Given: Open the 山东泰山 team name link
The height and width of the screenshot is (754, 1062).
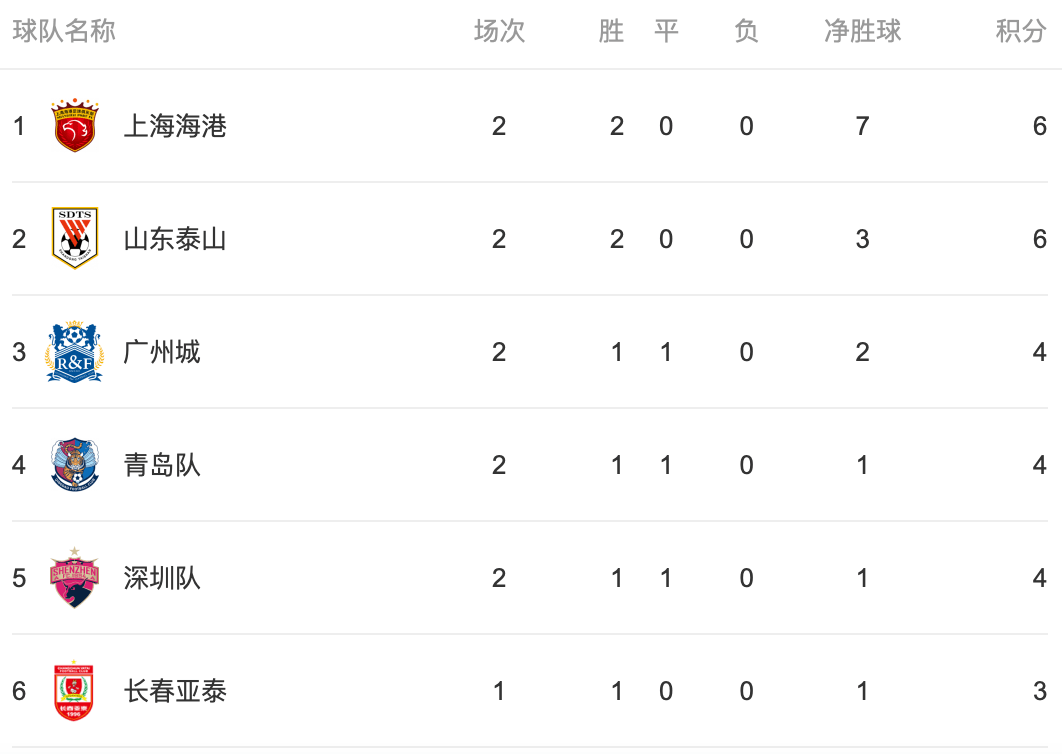Looking at the screenshot, I should 175,239.
